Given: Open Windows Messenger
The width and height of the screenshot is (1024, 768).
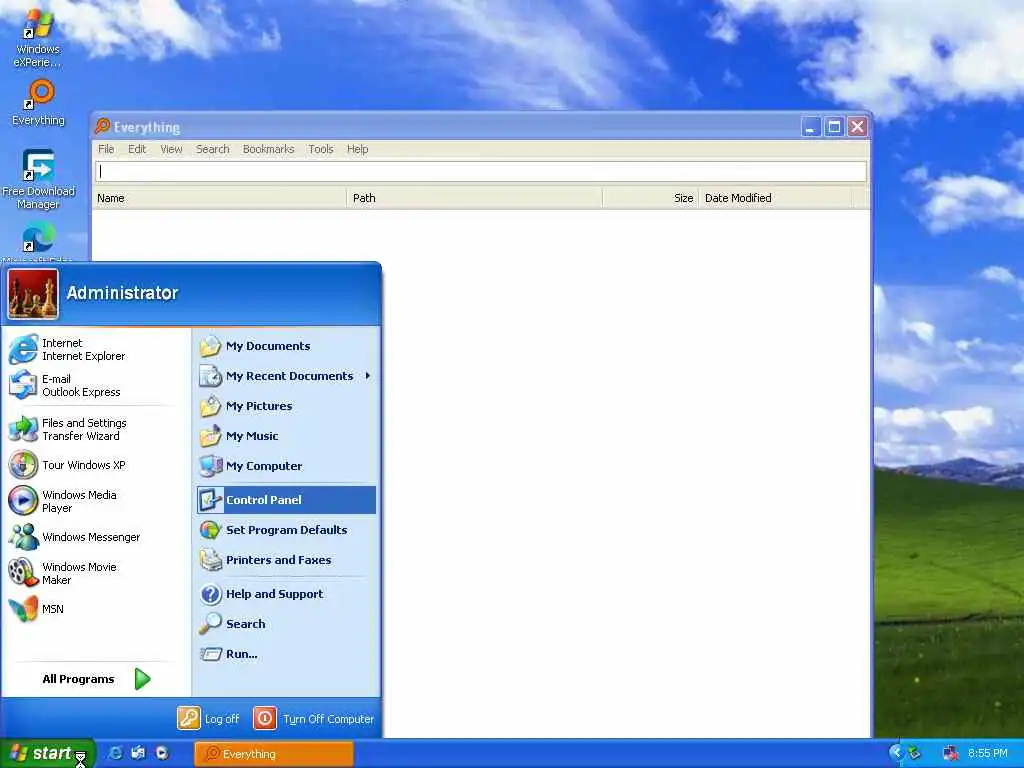Looking at the screenshot, I should click(96, 537).
